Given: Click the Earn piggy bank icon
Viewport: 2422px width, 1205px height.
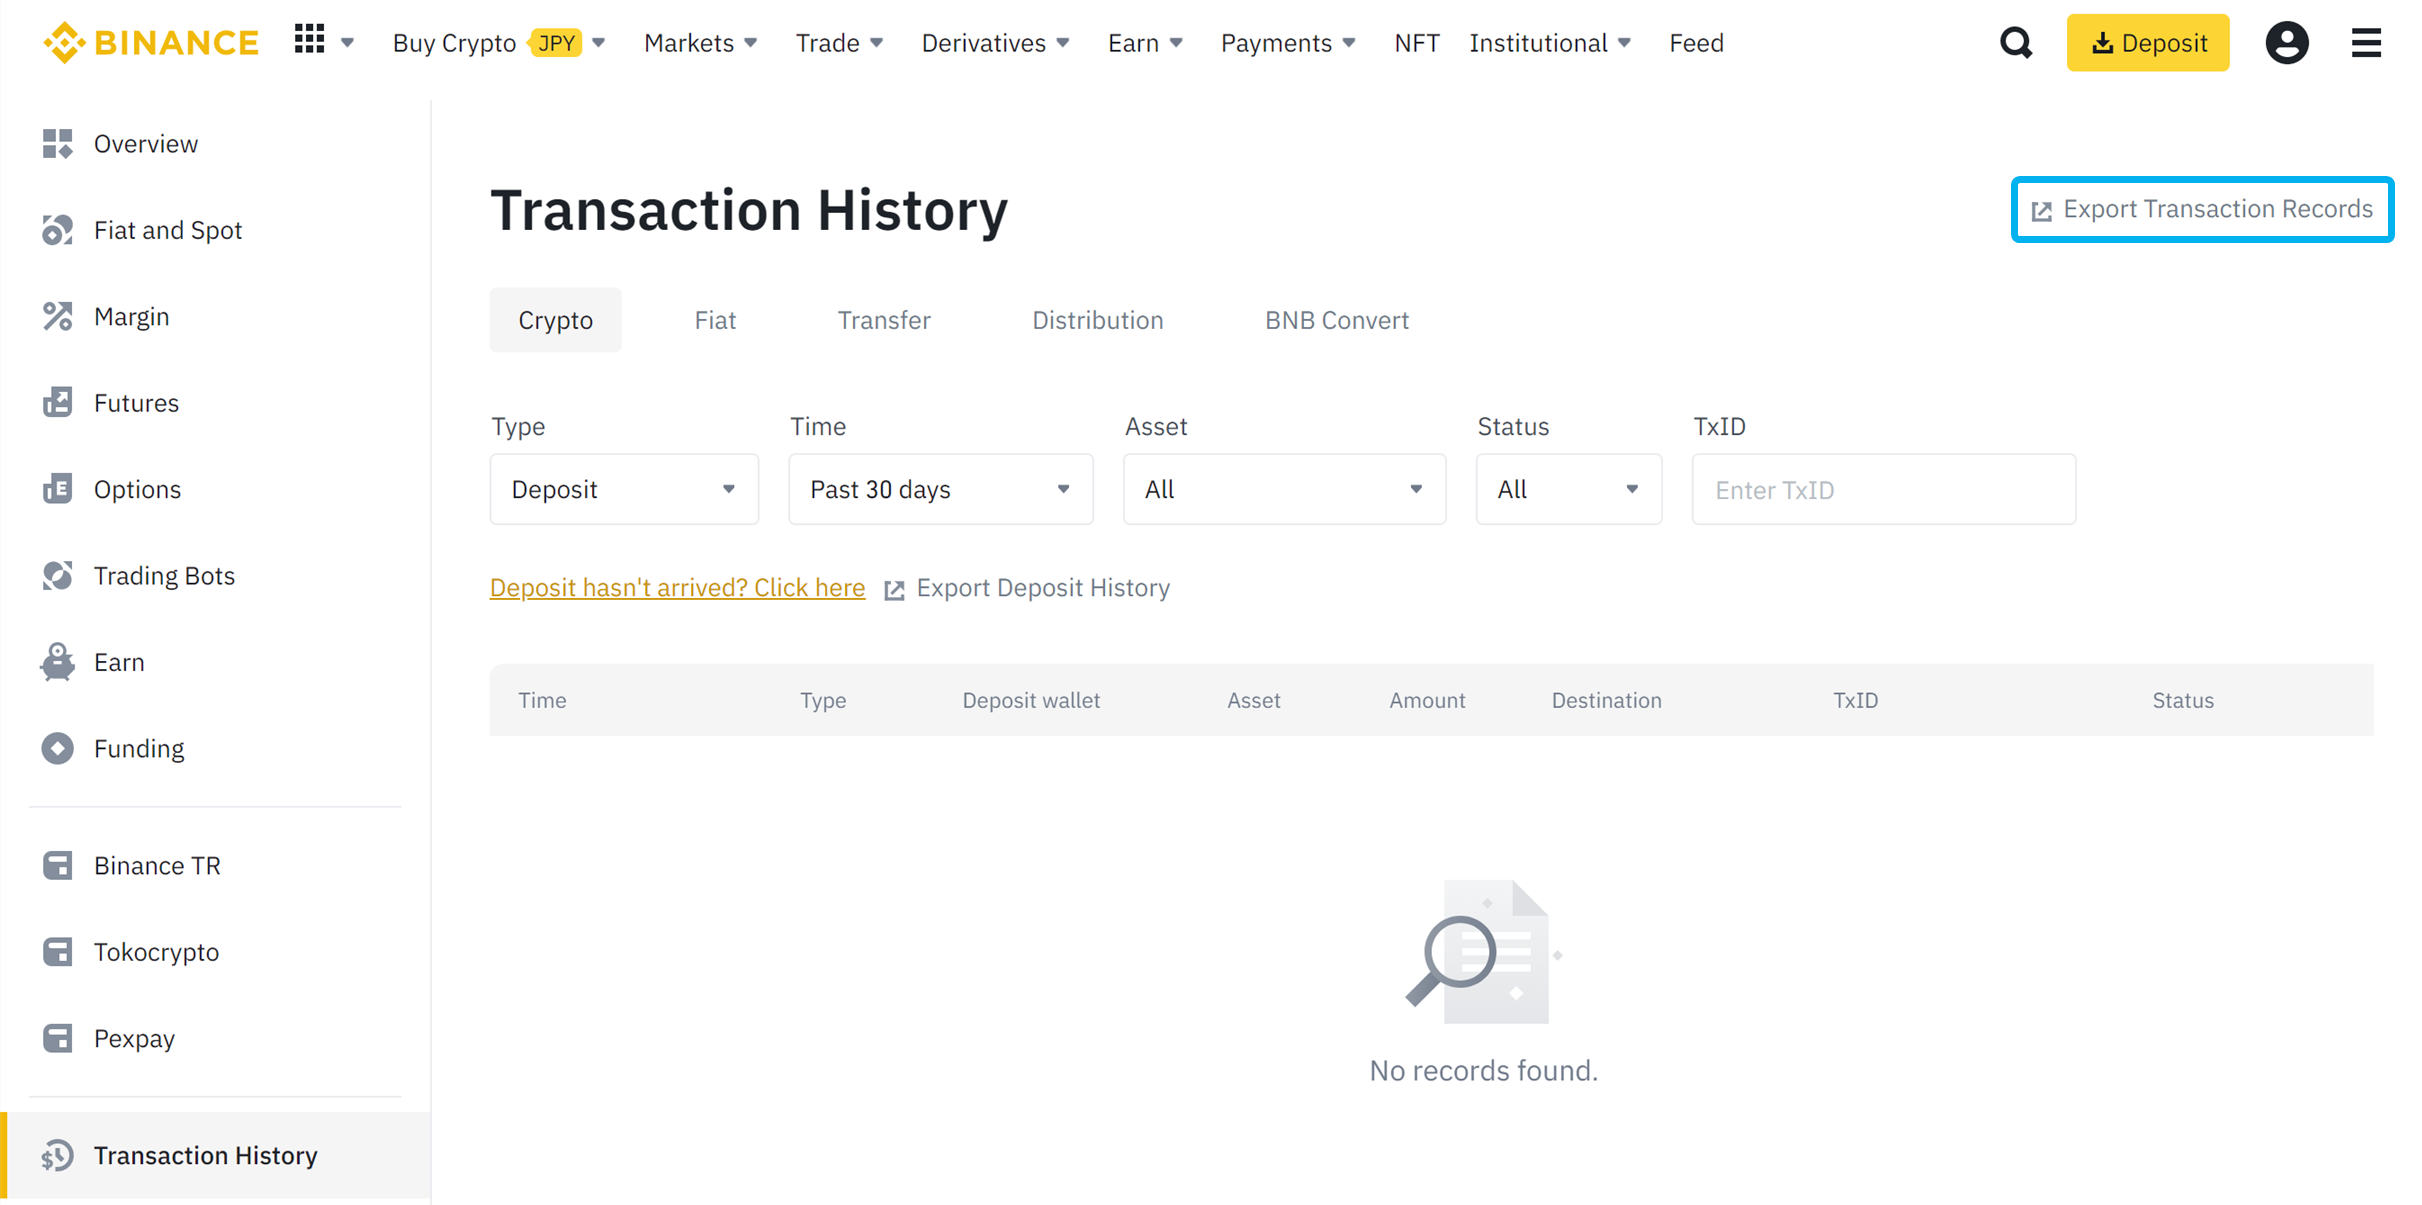Looking at the screenshot, I should (58, 662).
